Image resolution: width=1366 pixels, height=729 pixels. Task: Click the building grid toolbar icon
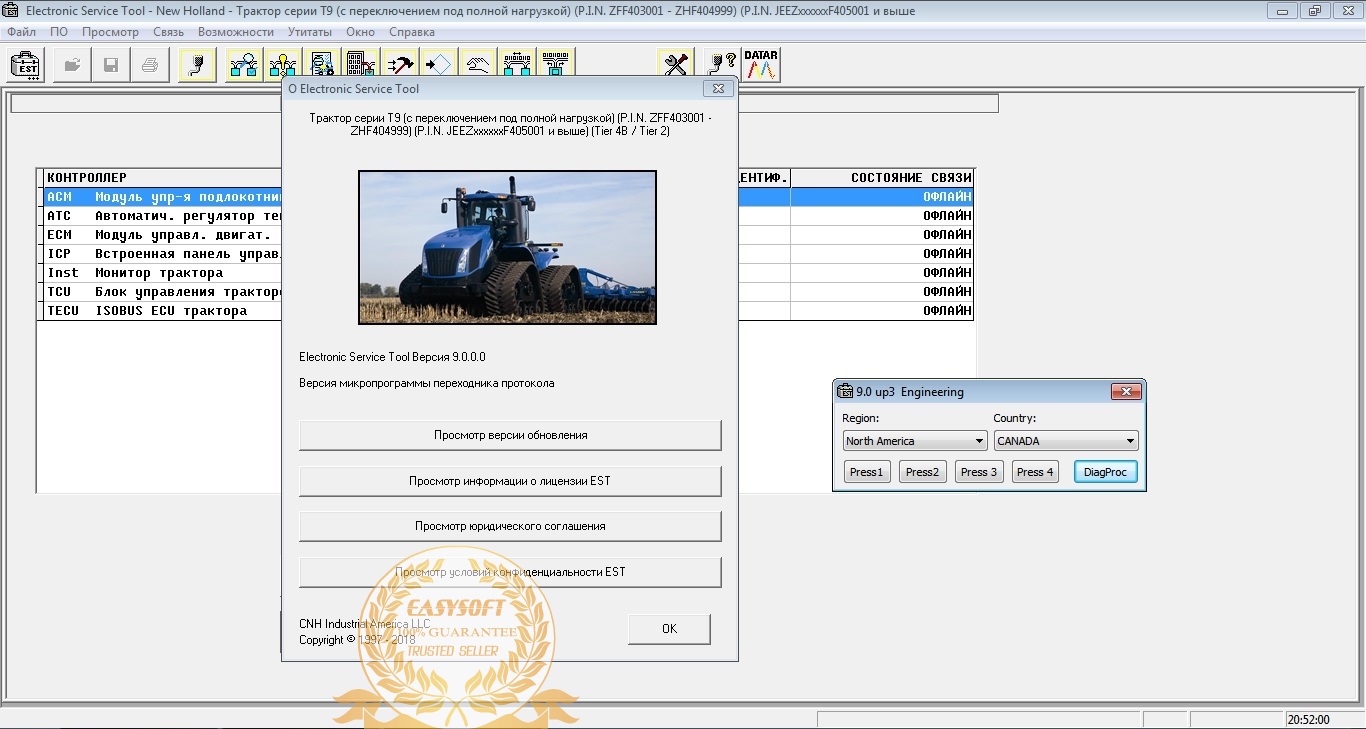(361, 65)
